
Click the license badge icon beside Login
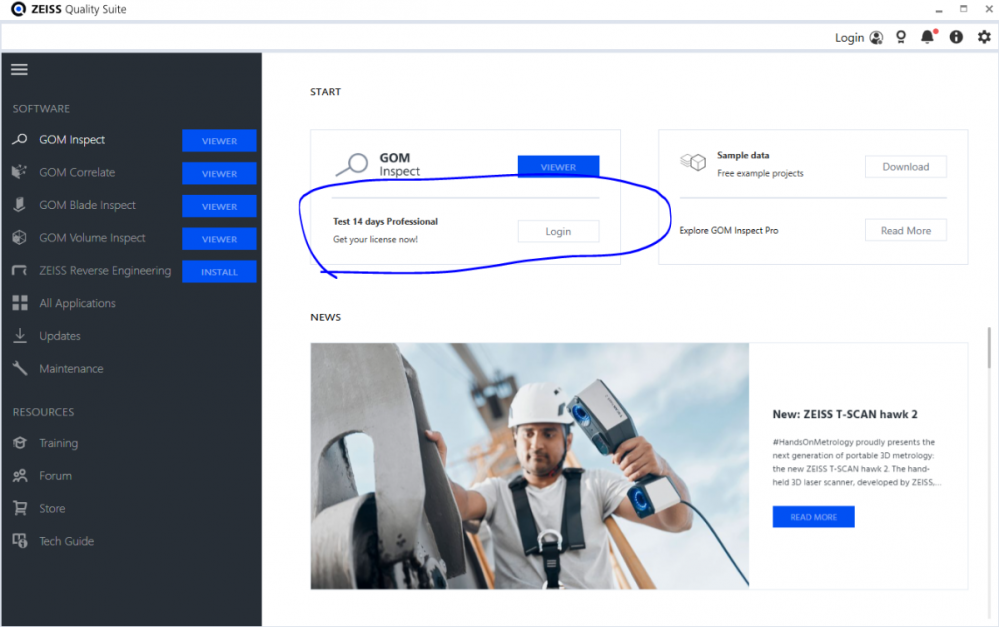[x=901, y=37]
